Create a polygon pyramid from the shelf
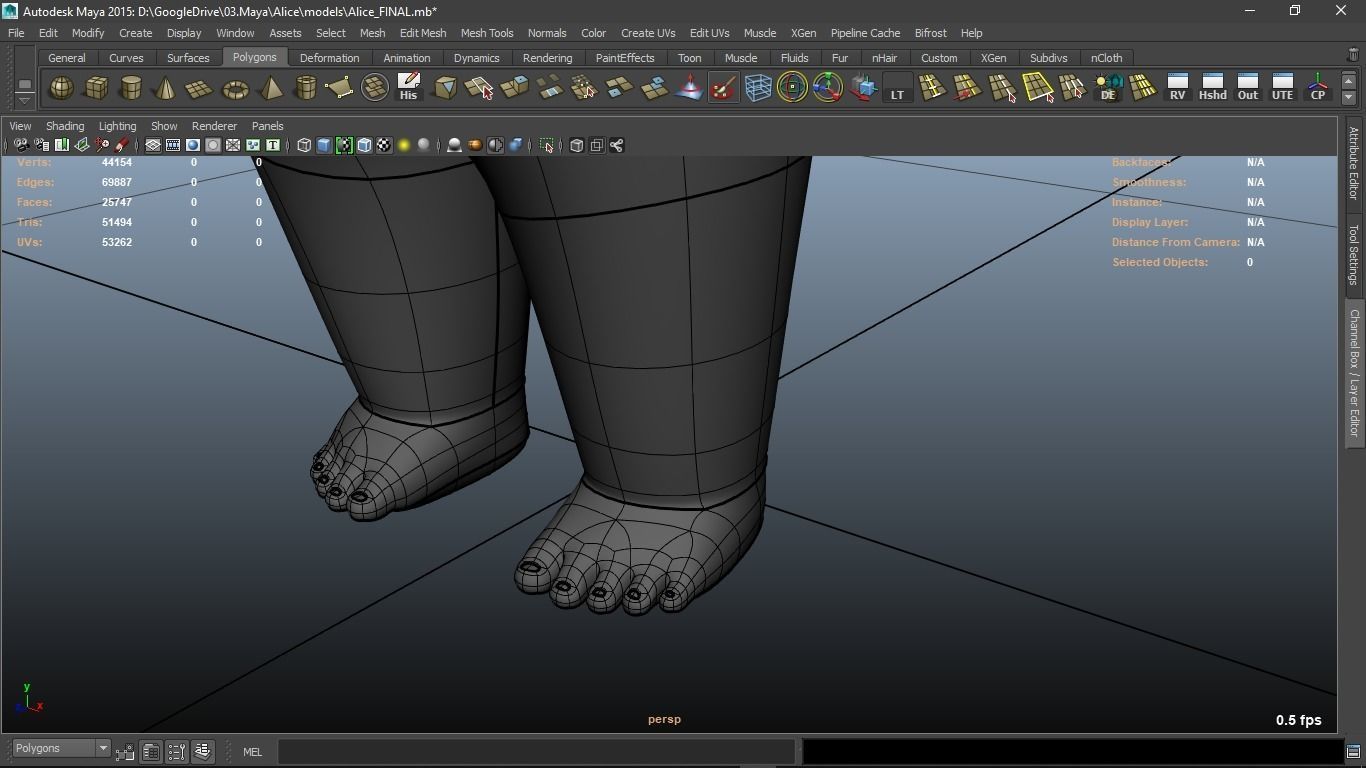This screenshot has height=768, width=1366. [270, 88]
